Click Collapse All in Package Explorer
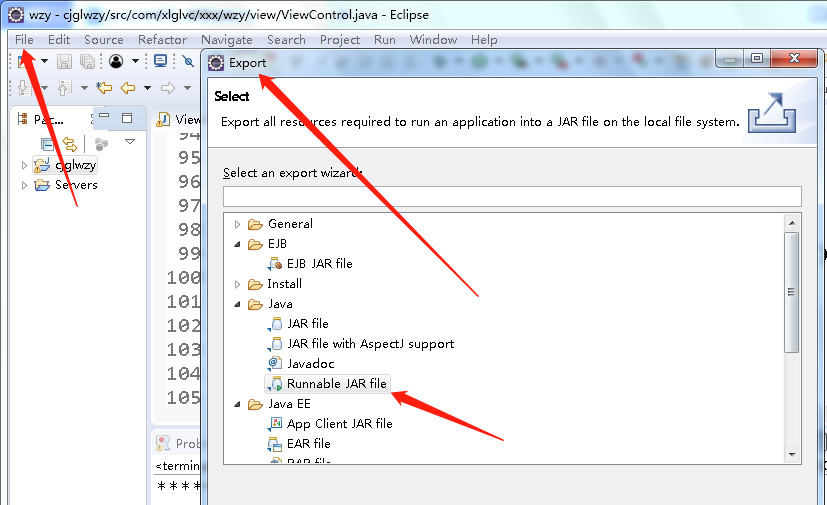The height and width of the screenshot is (505, 827). pos(47,144)
